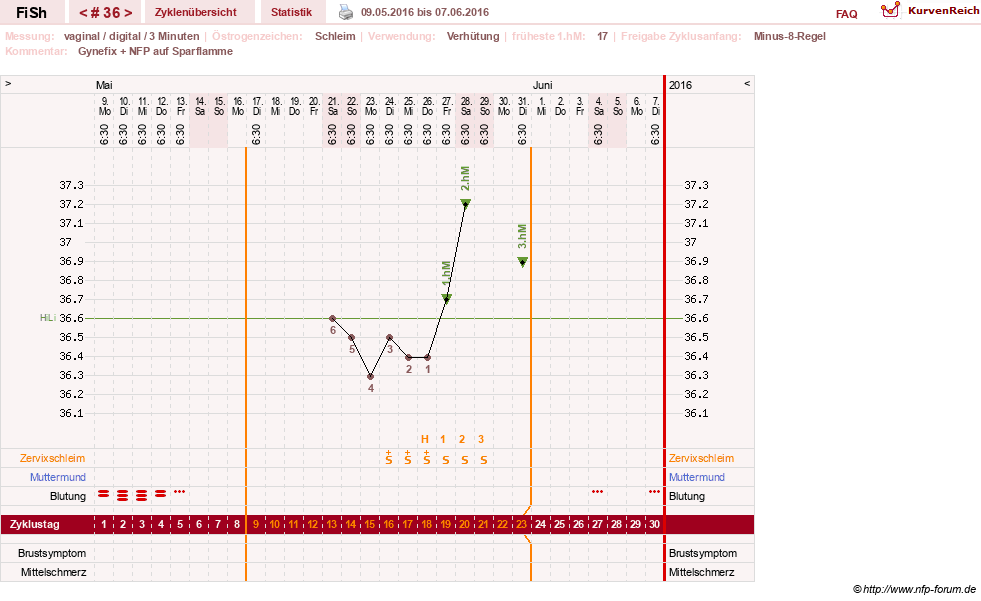Click the H mucus peak marker
The height and width of the screenshot is (601, 981).
click(x=425, y=439)
